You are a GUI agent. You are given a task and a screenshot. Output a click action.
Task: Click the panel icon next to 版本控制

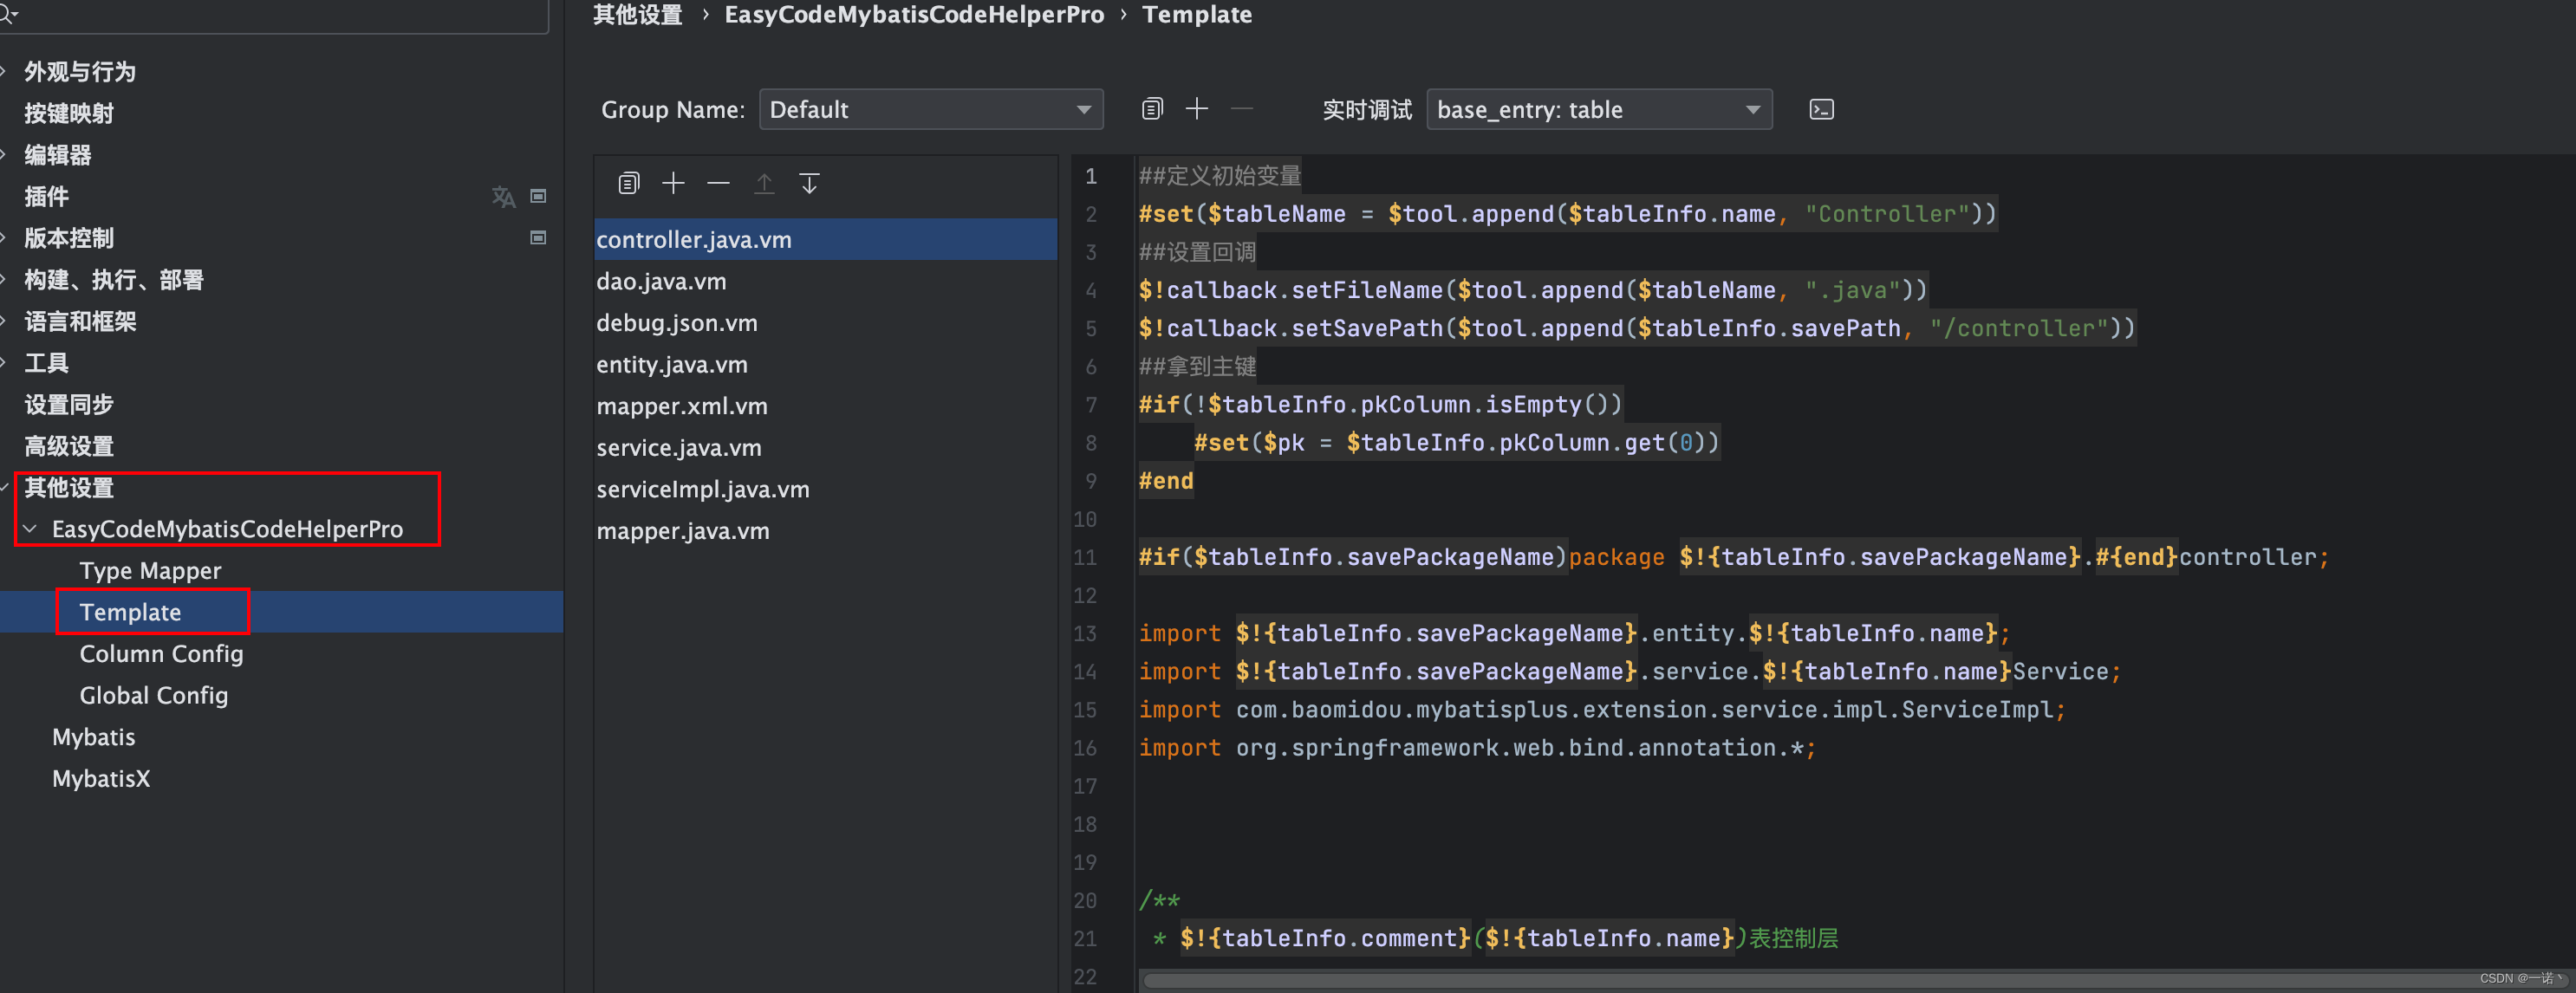click(x=538, y=238)
